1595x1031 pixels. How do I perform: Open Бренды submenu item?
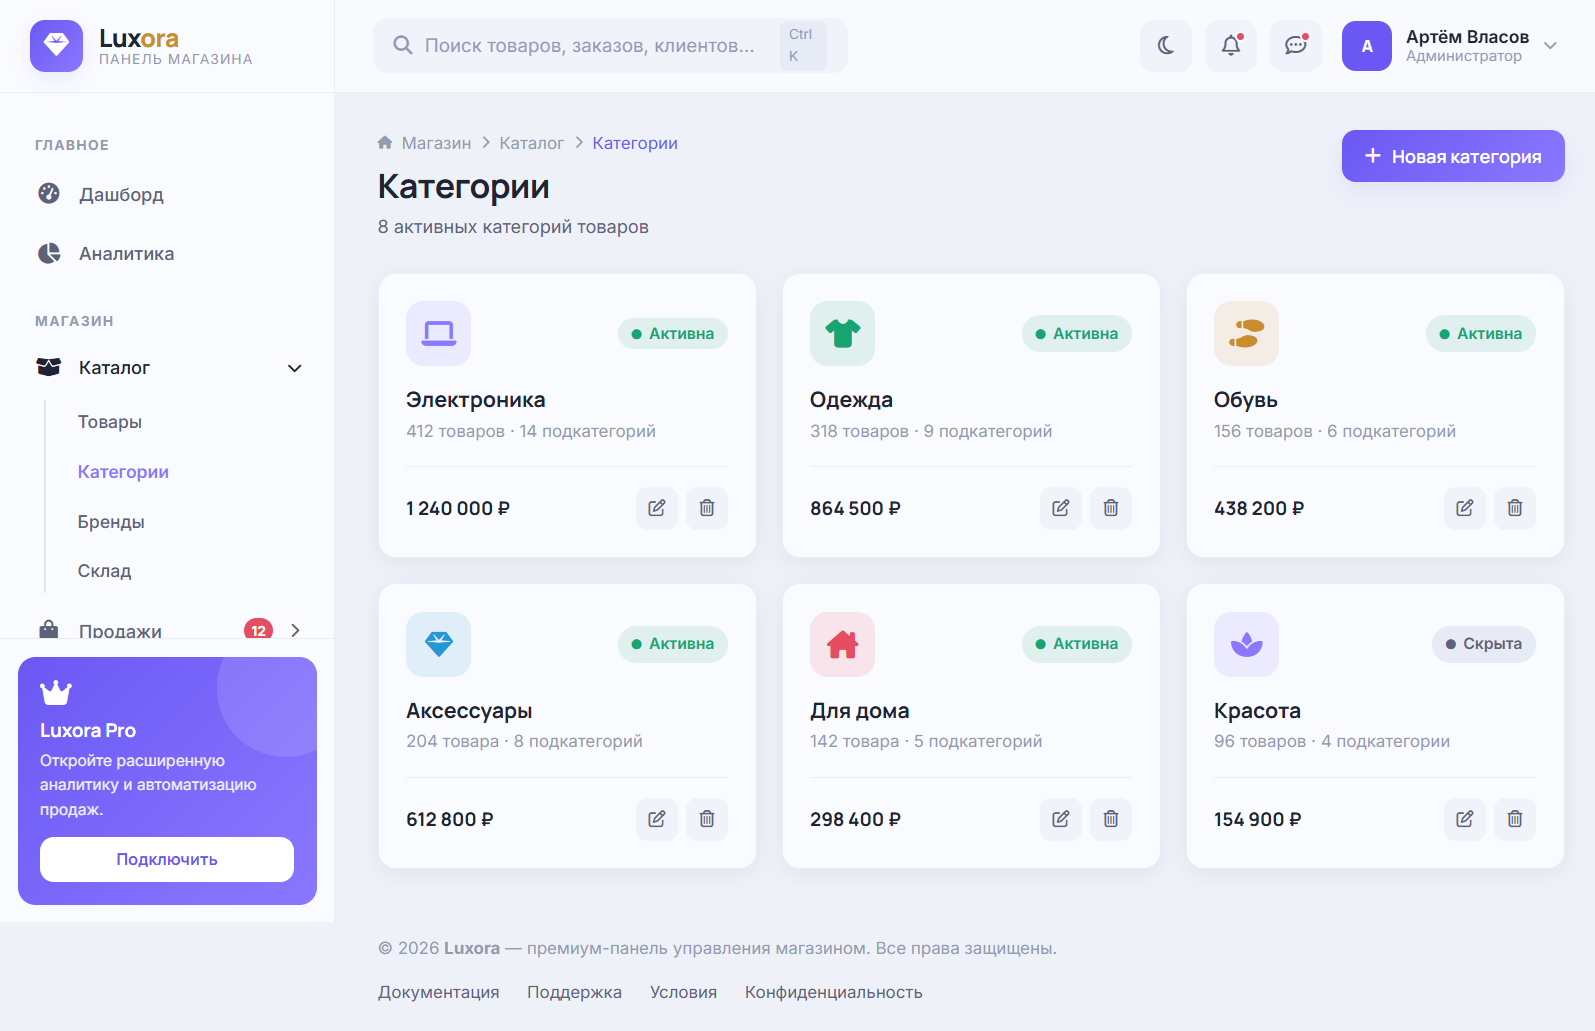tap(111, 522)
